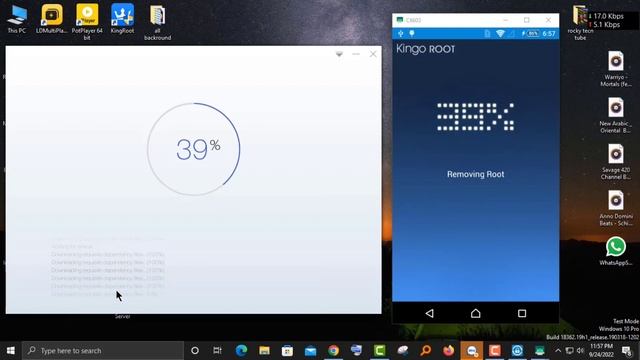
Task: Open the LDMultiPlayer desktop shortcut
Action: (x=52, y=19)
